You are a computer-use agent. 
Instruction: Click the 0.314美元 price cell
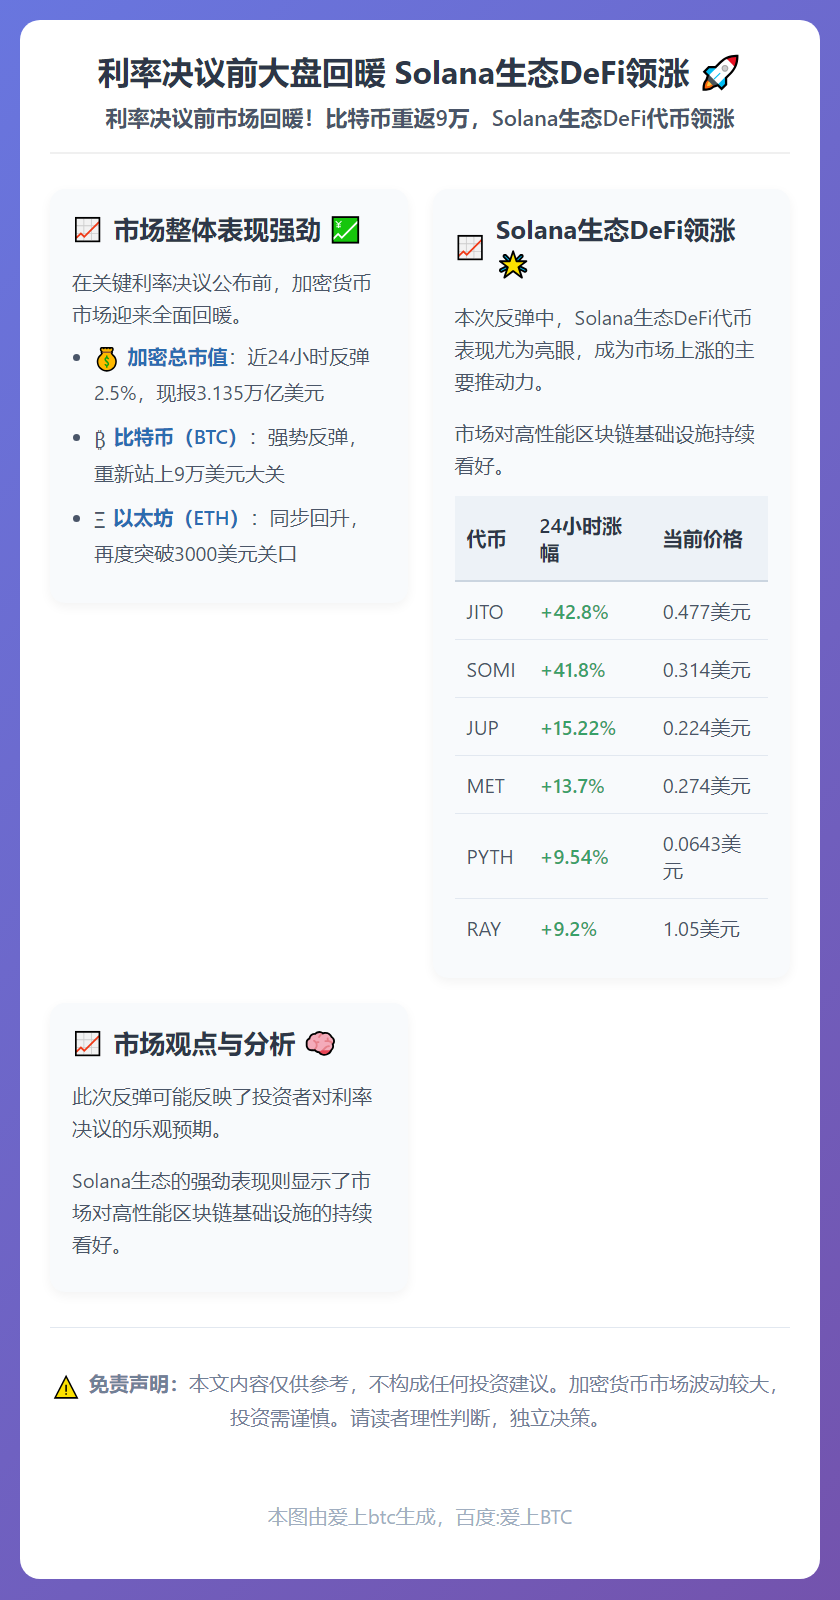tap(707, 670)
